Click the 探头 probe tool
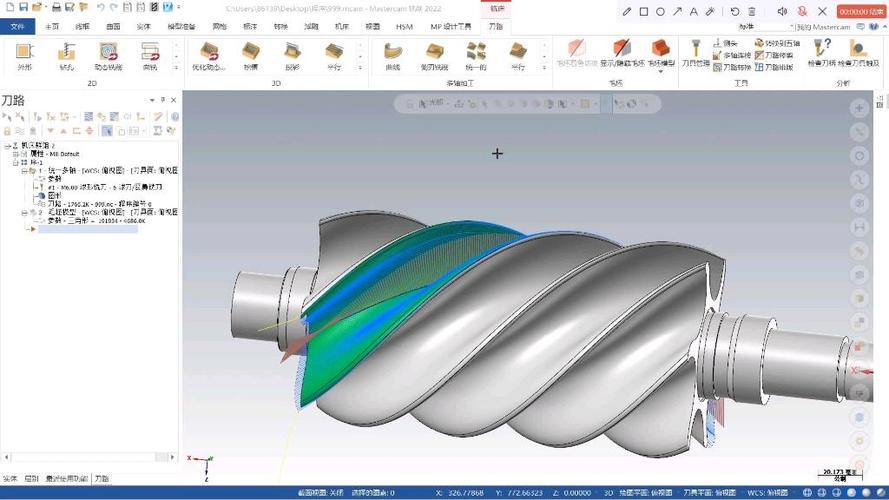Viewport: 889px width, 500px height. (725, 43)
